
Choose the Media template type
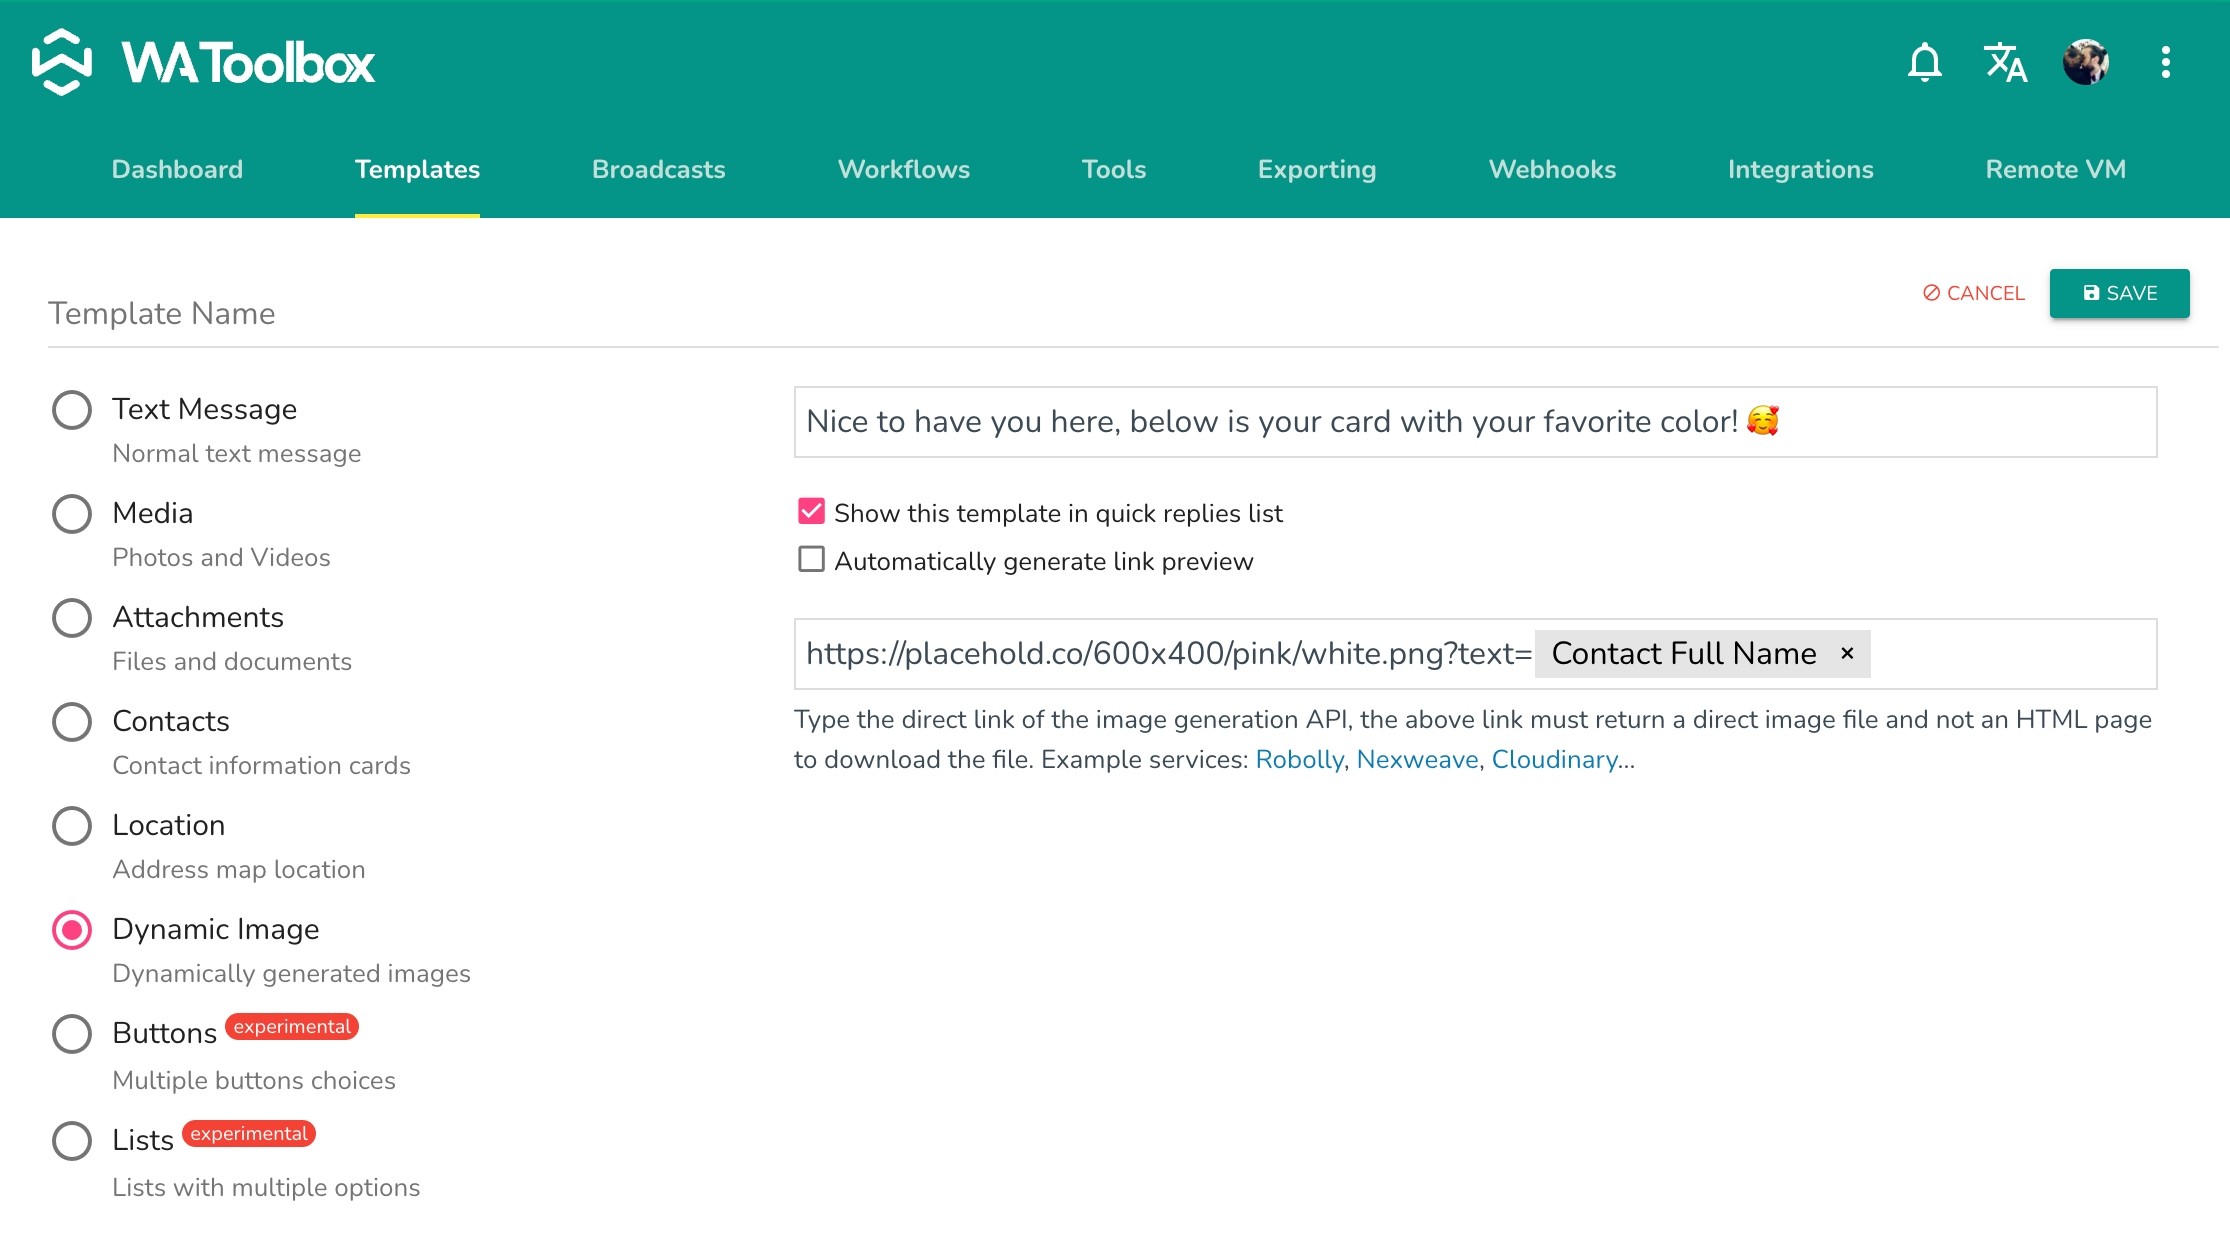coord(72,514)
